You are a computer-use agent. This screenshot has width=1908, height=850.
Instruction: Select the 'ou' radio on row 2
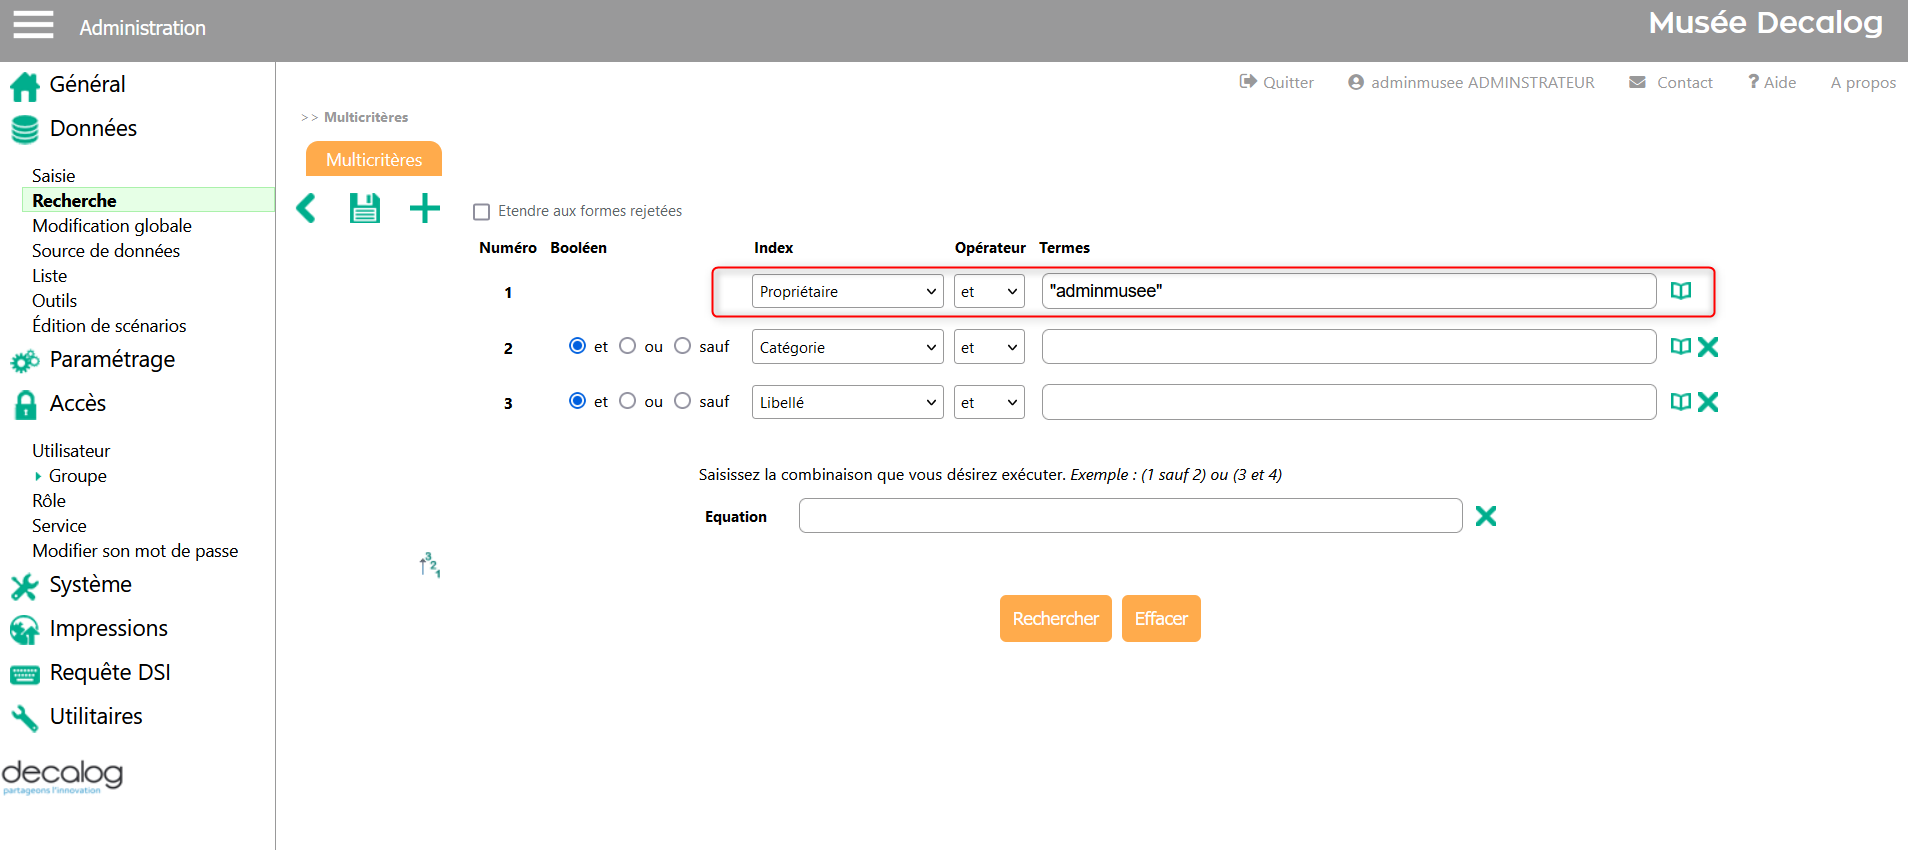click(x=627, y=346)
